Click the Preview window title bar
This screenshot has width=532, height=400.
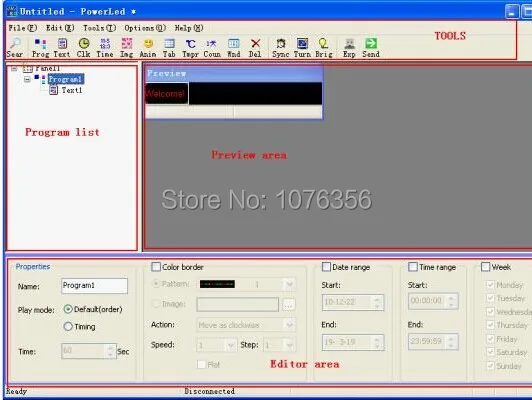point(234,73)
